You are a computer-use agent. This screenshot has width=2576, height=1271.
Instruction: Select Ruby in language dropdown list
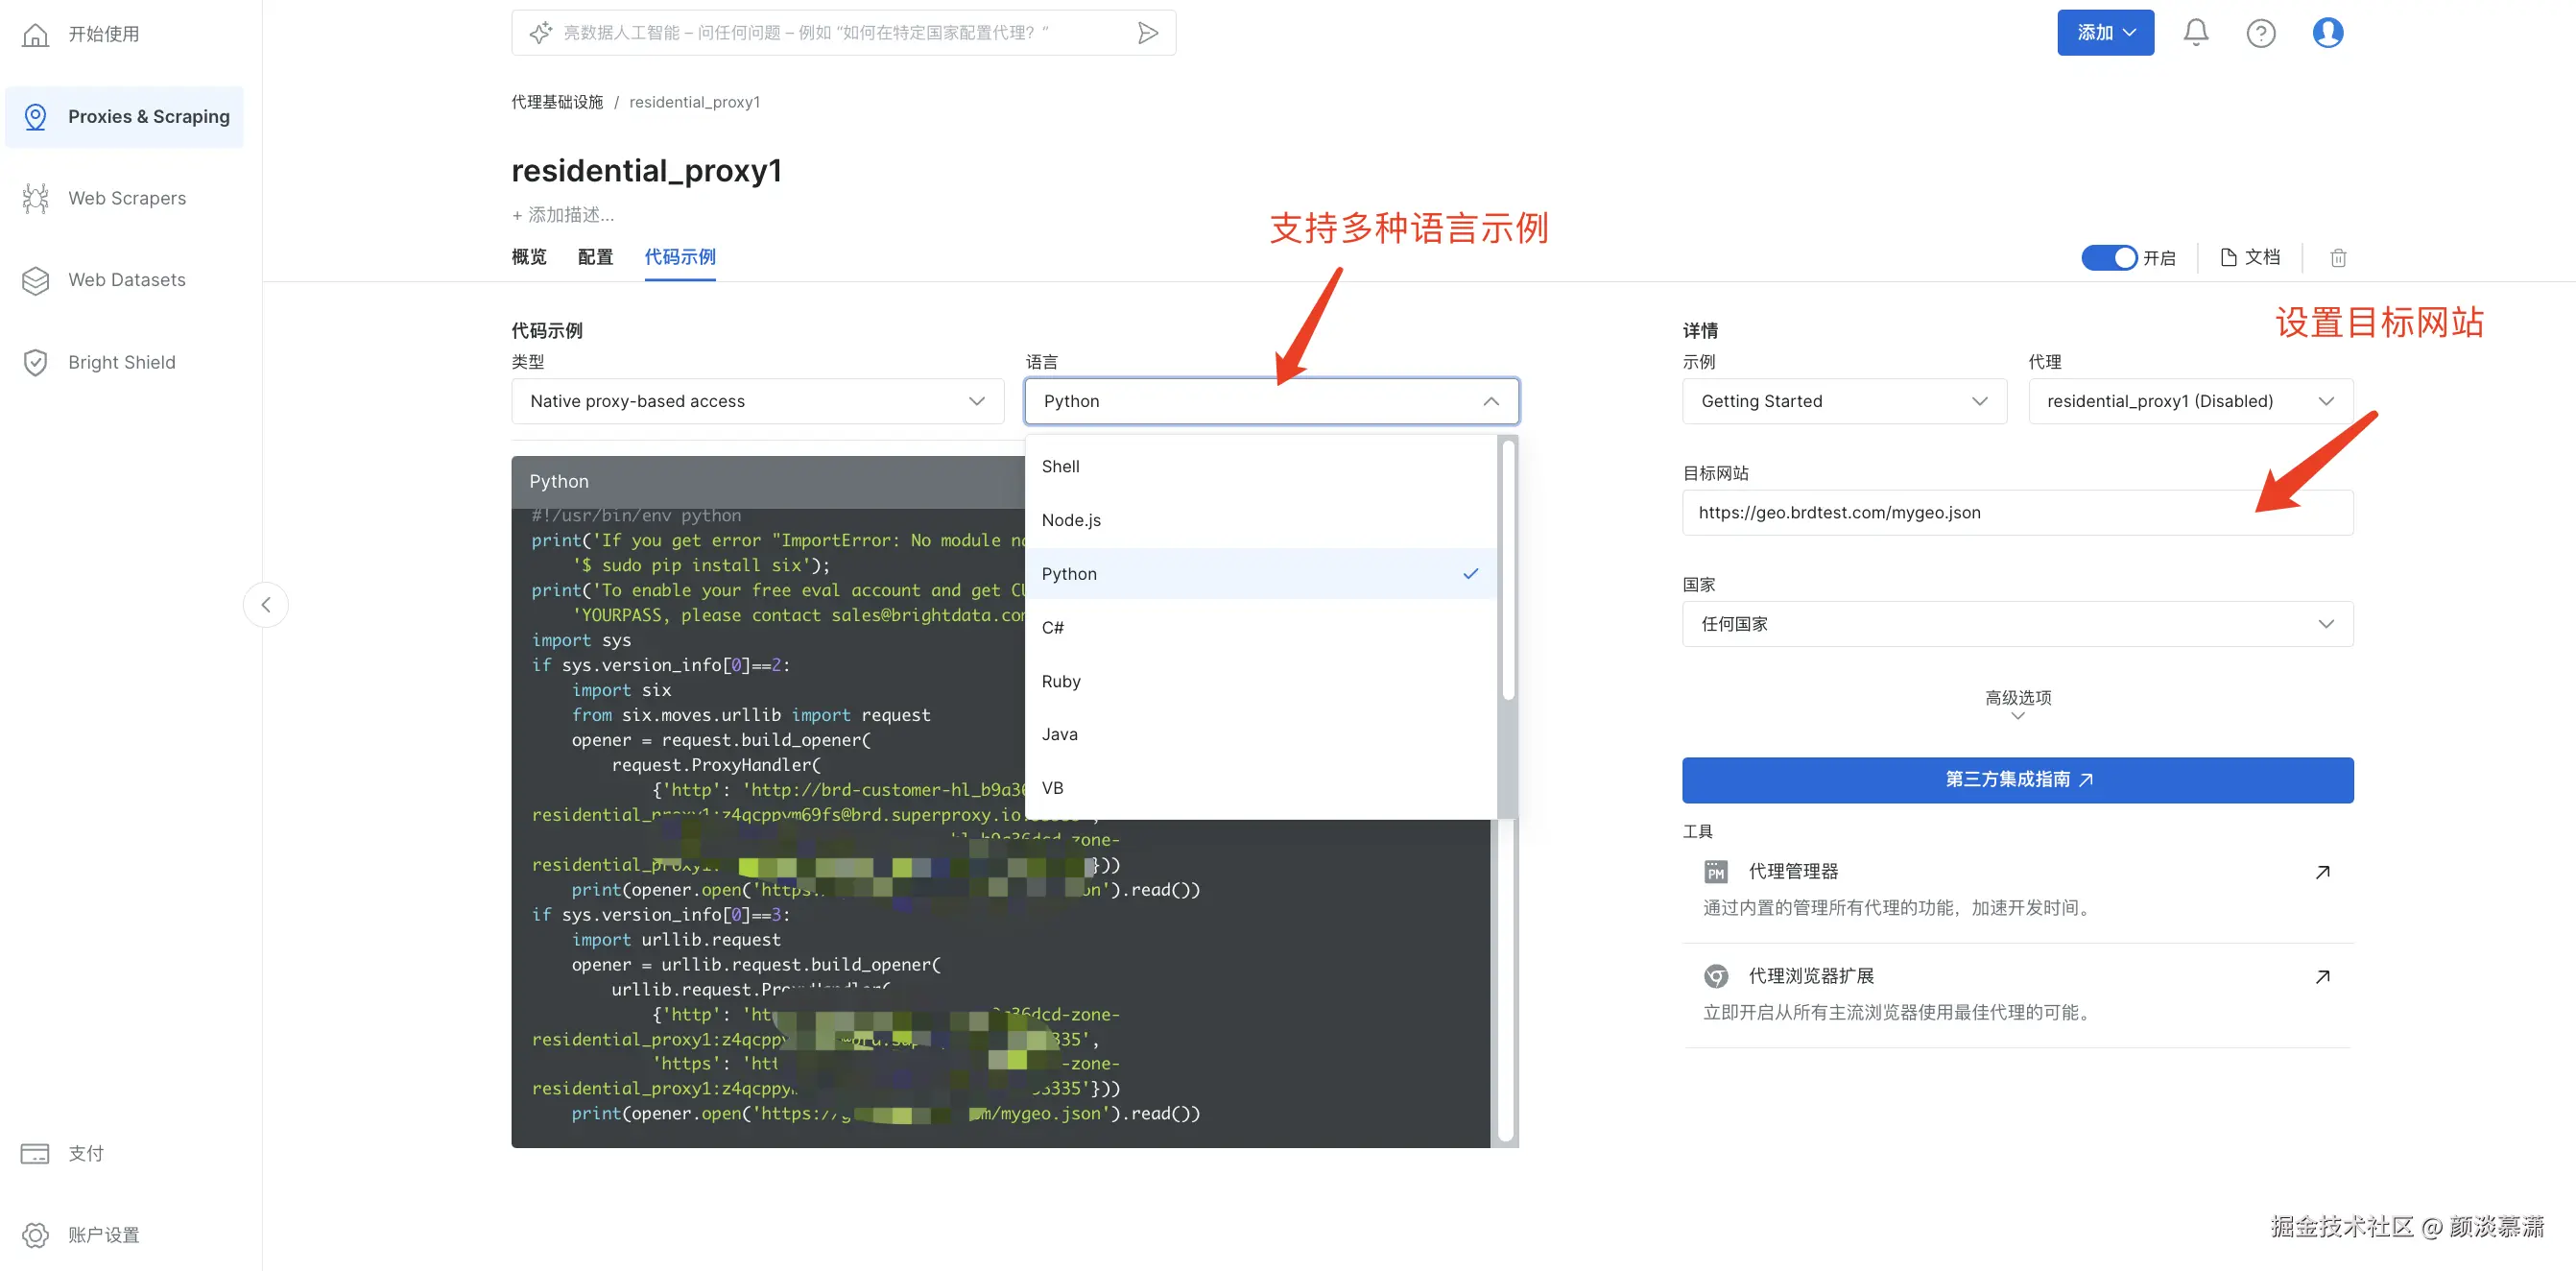[1061, 681]
